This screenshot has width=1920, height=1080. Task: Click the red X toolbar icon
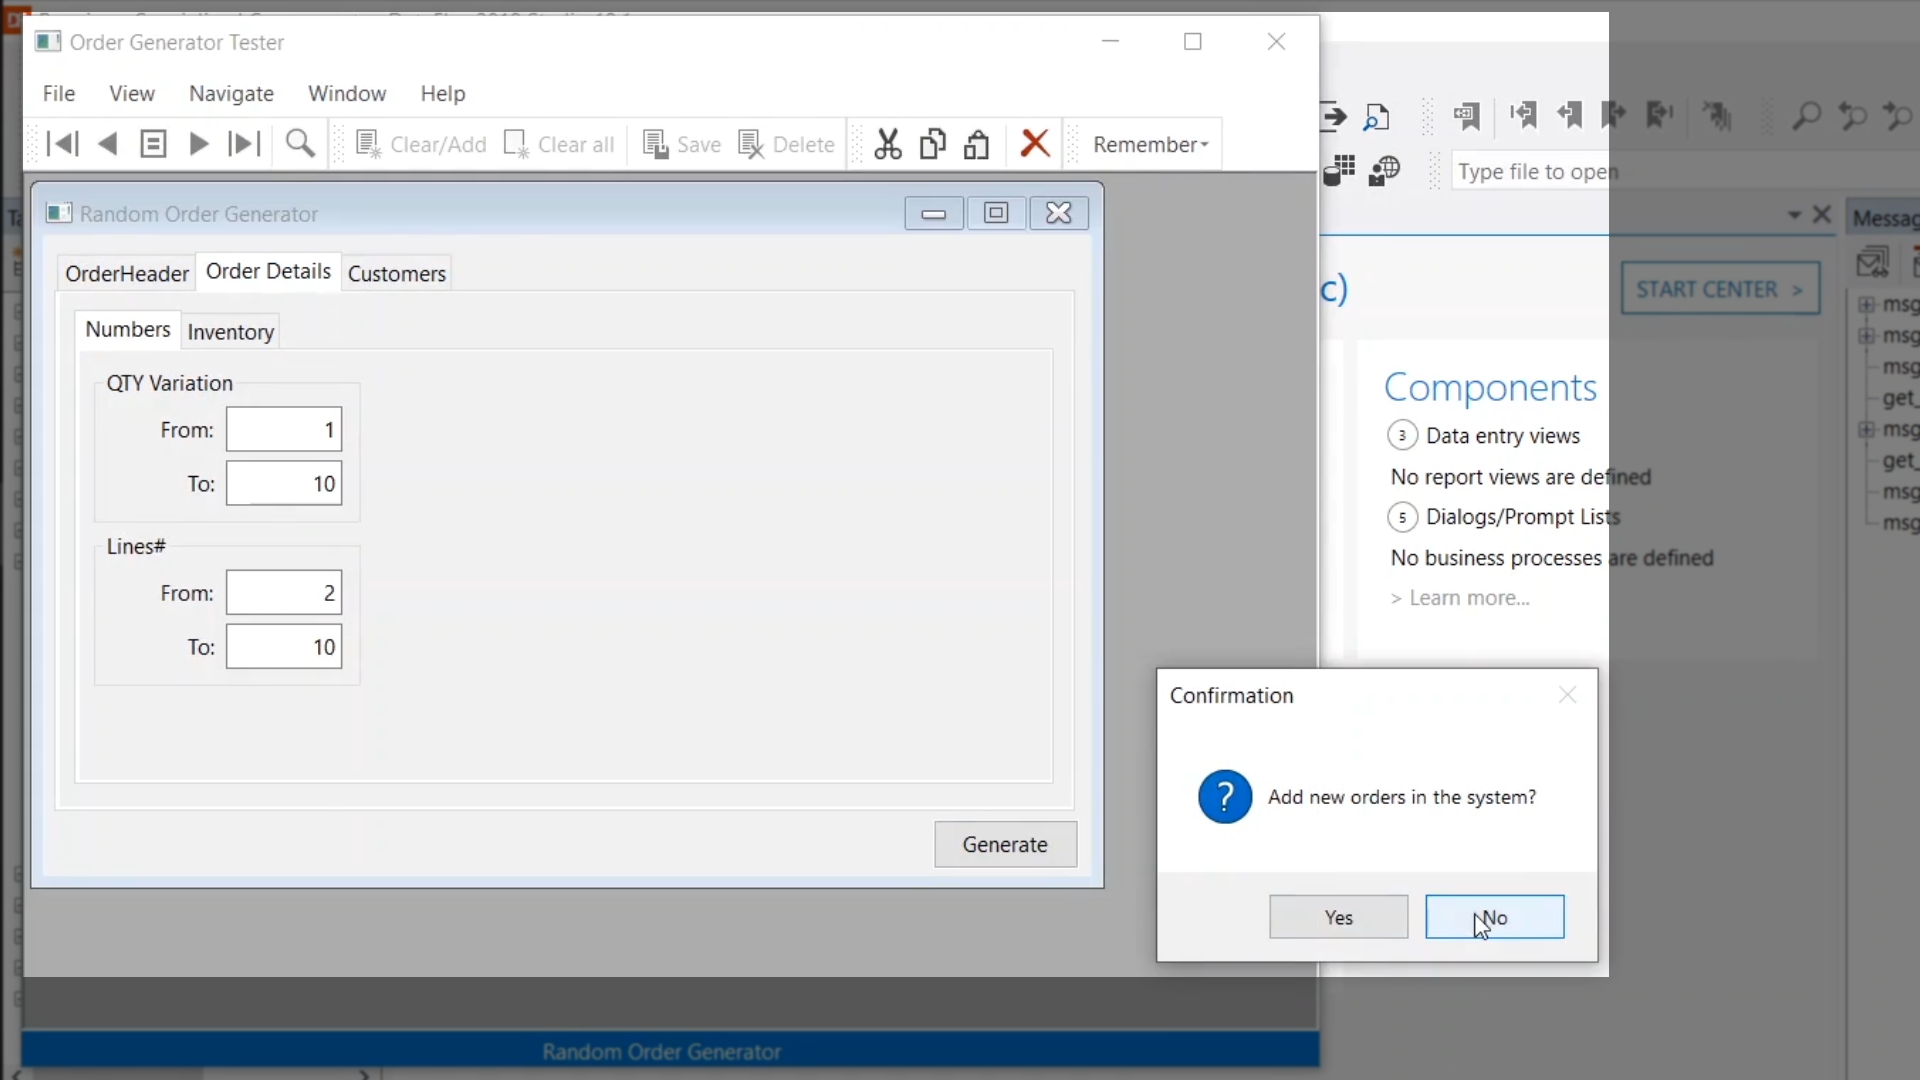pos(1034,144)
